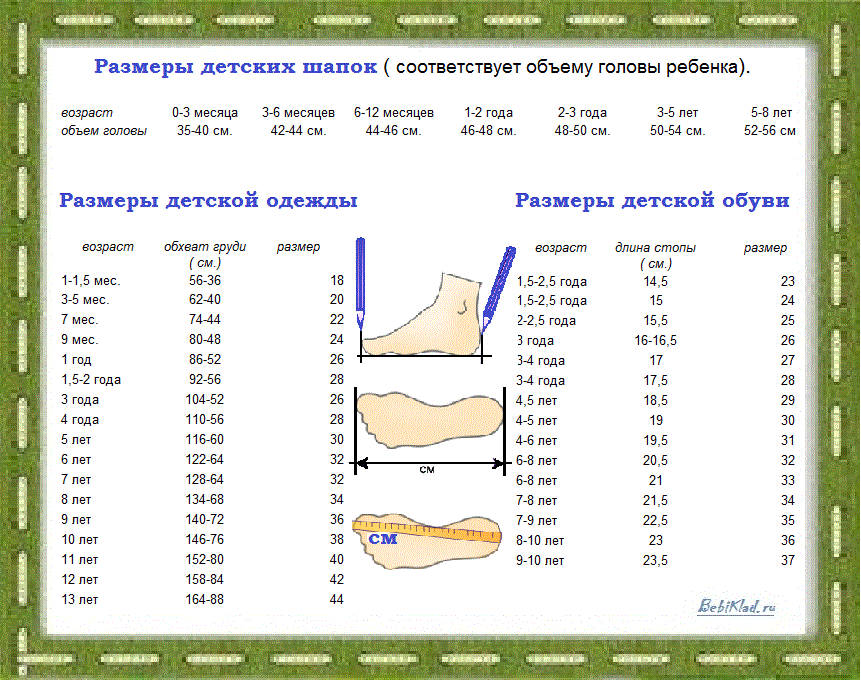The image size is (861, 681).
Task: Click the chest value '56-36'
Action: pyautogui.click(x=205, y=281)
